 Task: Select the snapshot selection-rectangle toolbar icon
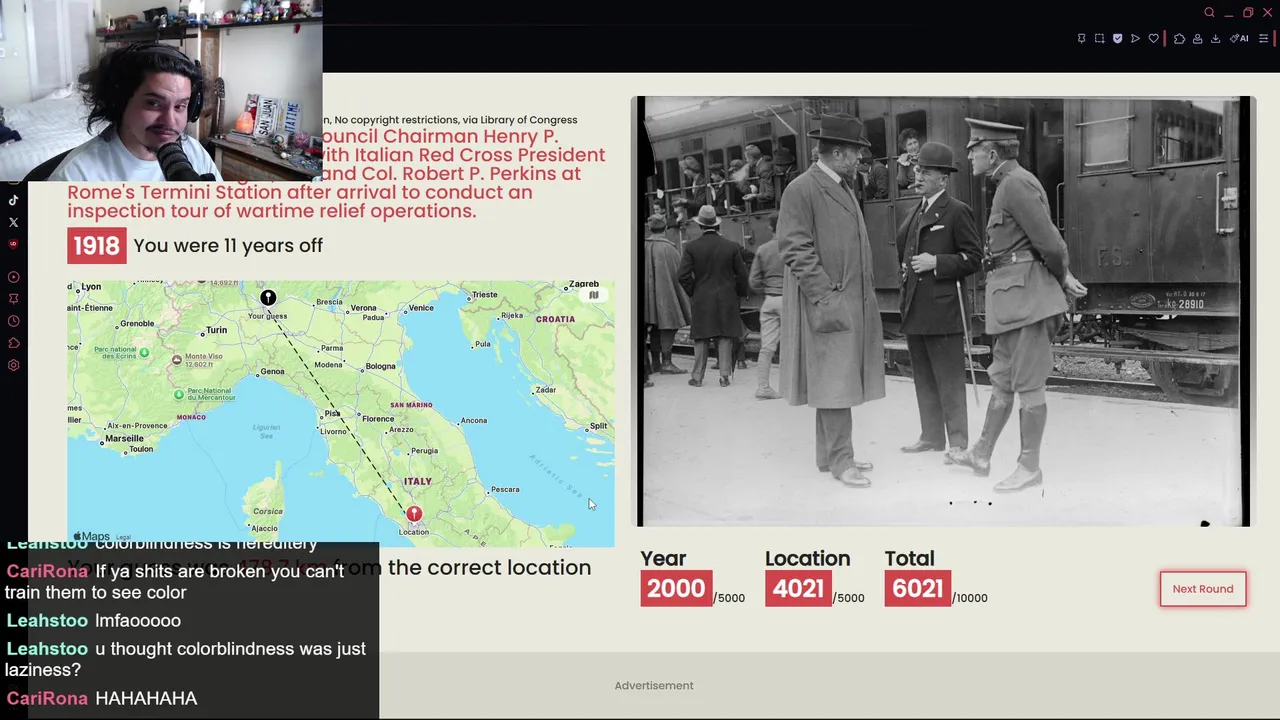[x=1099, y=39]
